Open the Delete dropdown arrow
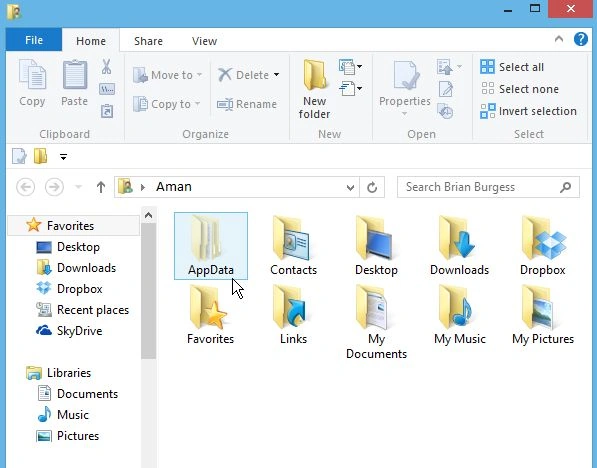The width and height of the screenshot is (597, 468). tap(276, 75)
